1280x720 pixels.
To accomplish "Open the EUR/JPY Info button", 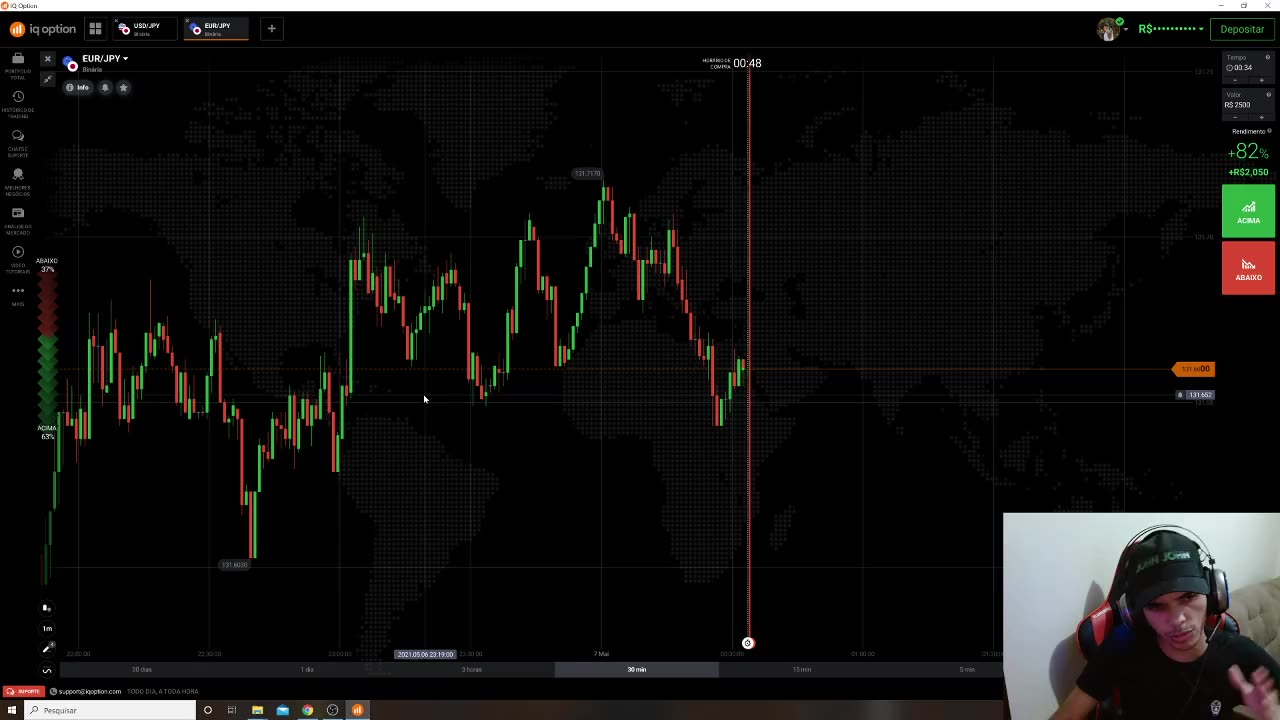I will coord(77,88).
